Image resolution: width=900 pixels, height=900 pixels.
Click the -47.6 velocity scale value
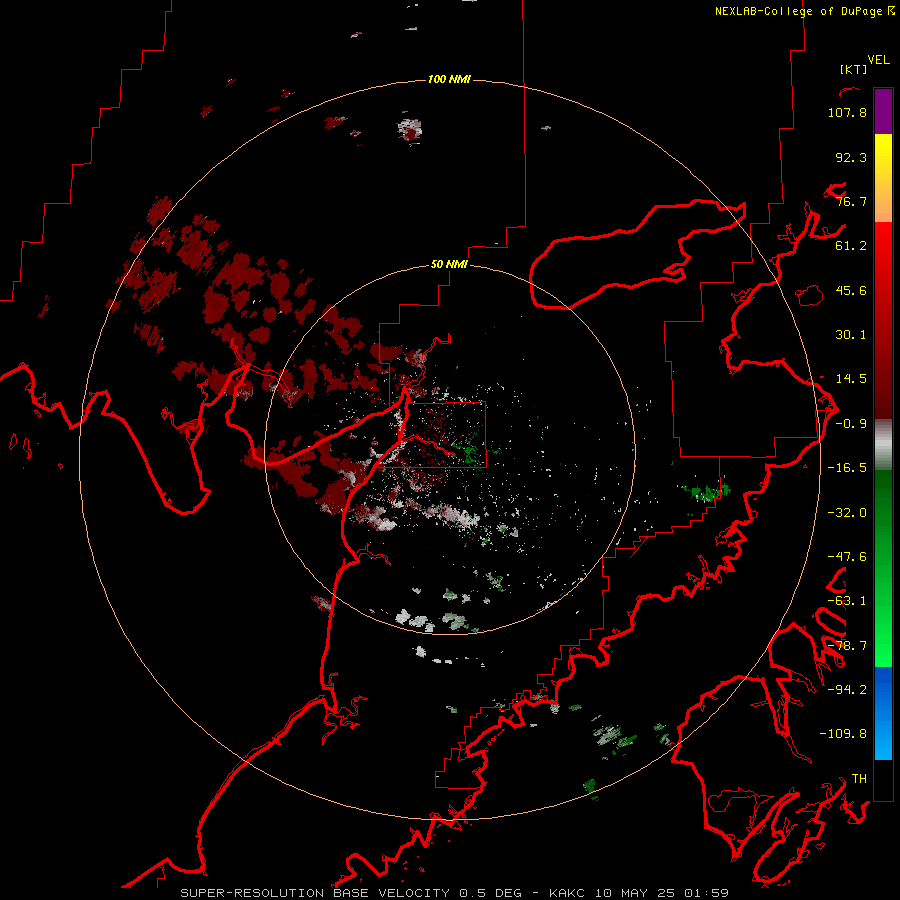click(847, 557)
